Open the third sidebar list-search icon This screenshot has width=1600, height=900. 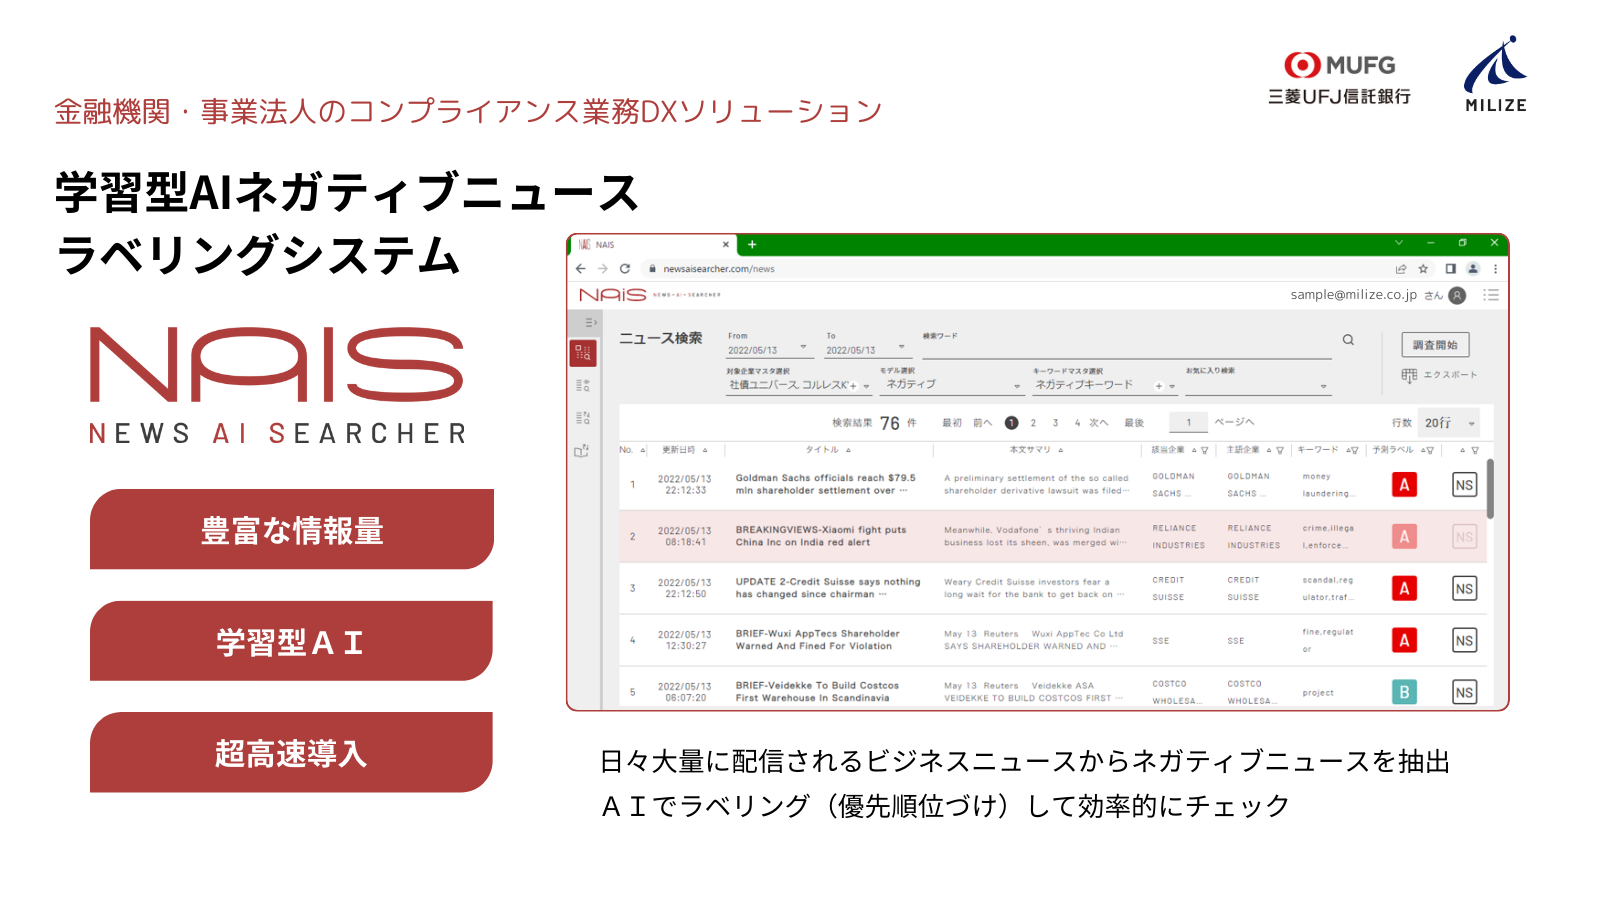(583, 418)
